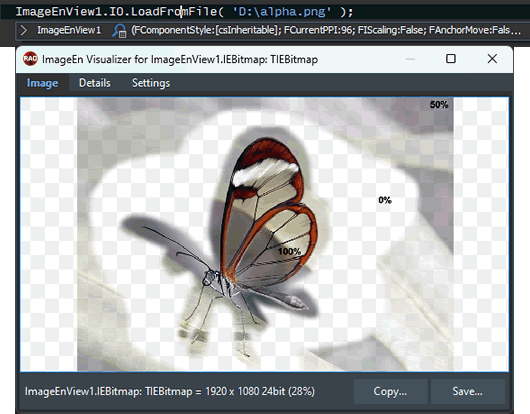
Task: Click the 50% label in image corner
Action: (439, 105)
